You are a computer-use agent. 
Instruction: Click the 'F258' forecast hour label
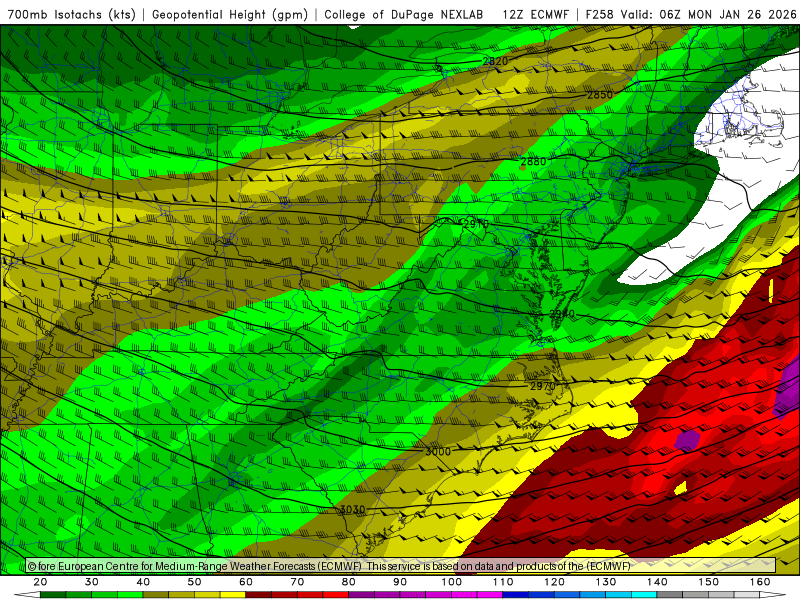pos(599,14)
